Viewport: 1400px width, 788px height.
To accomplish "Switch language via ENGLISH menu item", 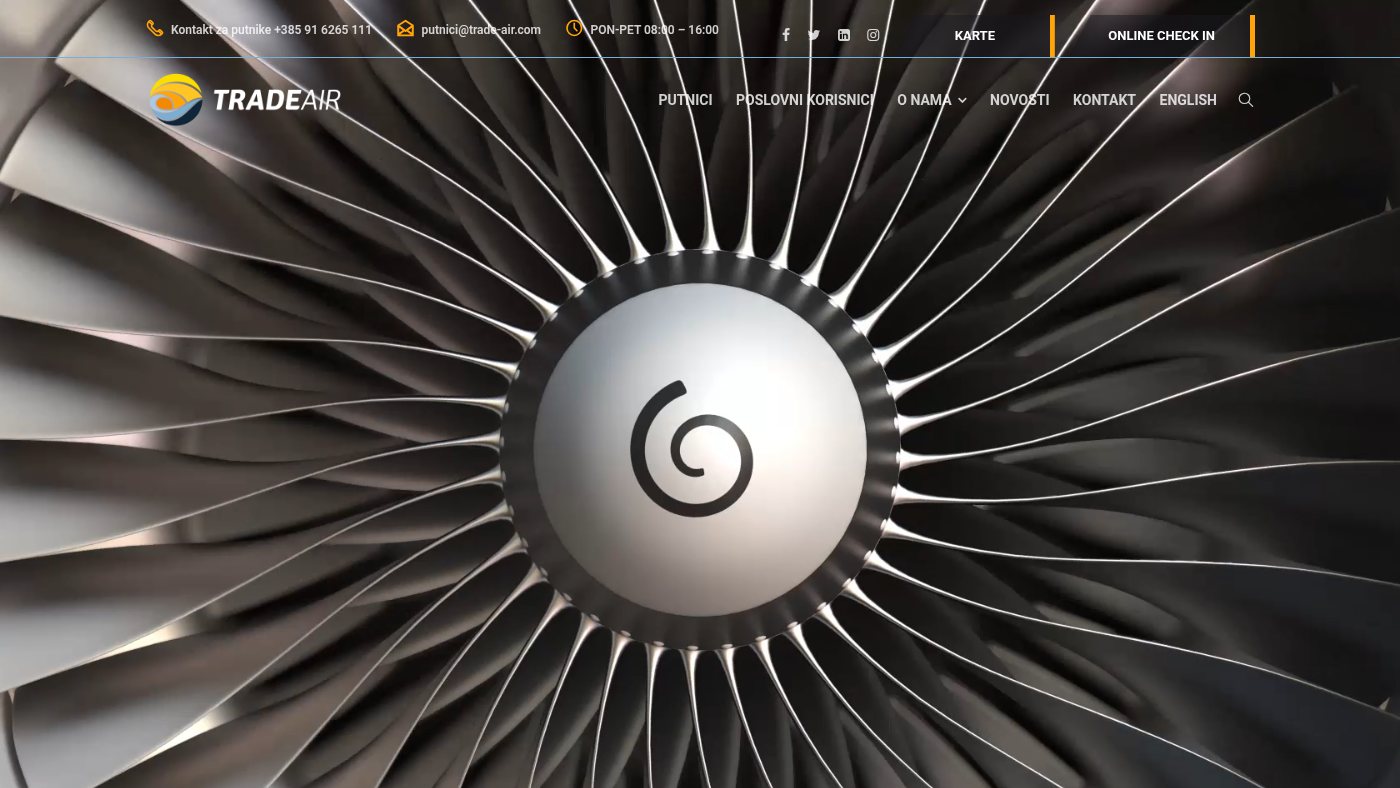I will click(x=1188, y=100).
